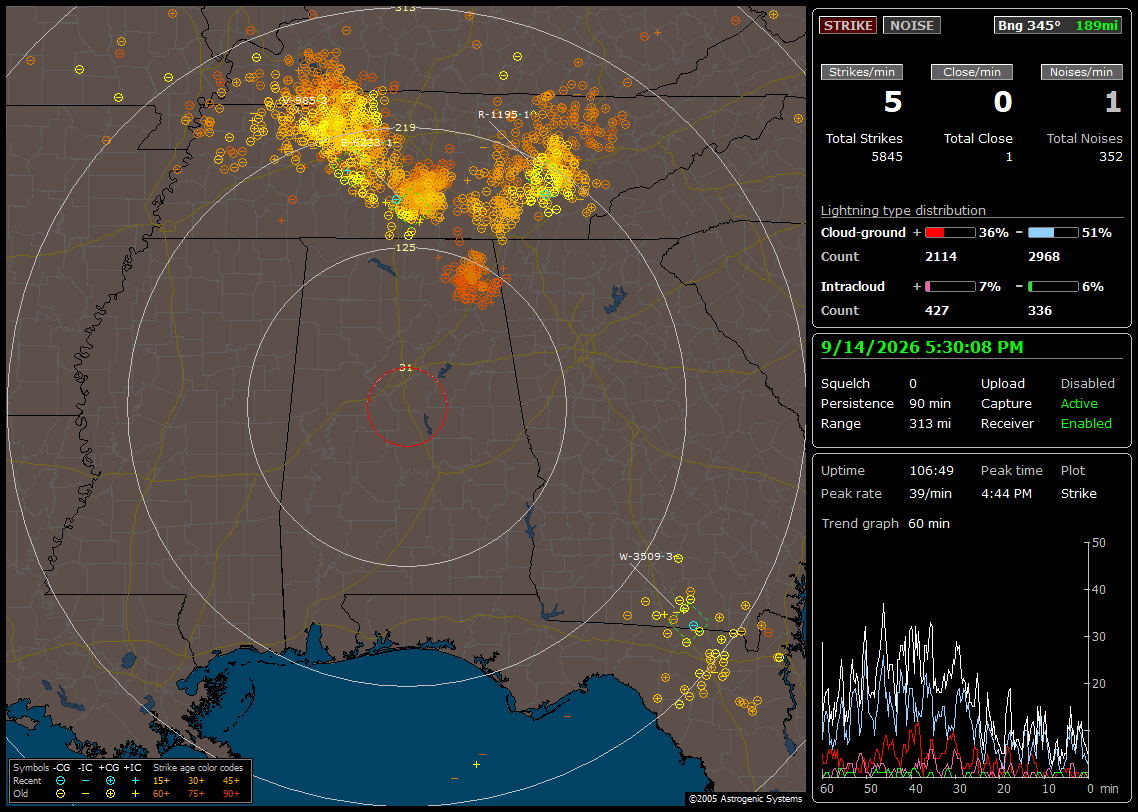The height and width of the screenshot is (812, 1138).
Task: Click the bearing readout Bng 345° 189mi
Action: click(1057, 25)
